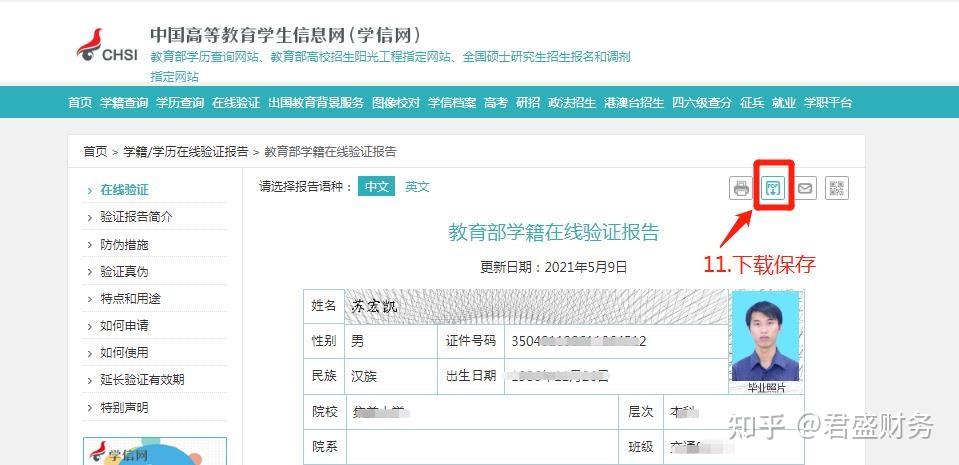
Task: Click the 性别 value 男
Action: pyautogui.click(x=358, y=341)
